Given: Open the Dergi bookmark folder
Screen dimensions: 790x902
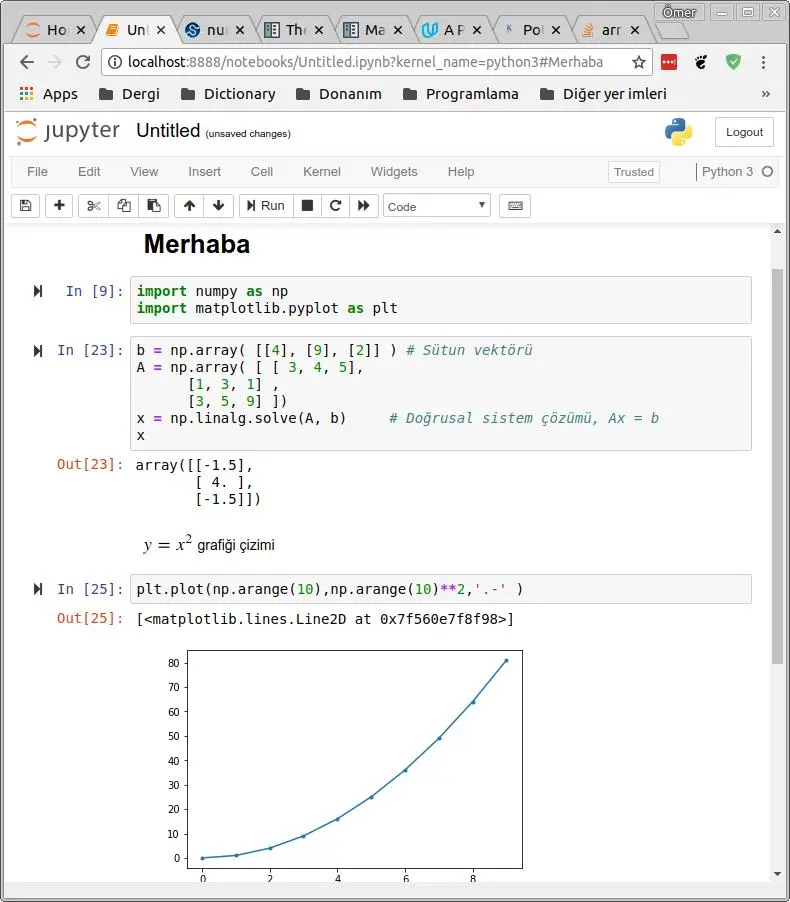Looking at the screenshot, I should pyautogui.click(x=129, y=94).
